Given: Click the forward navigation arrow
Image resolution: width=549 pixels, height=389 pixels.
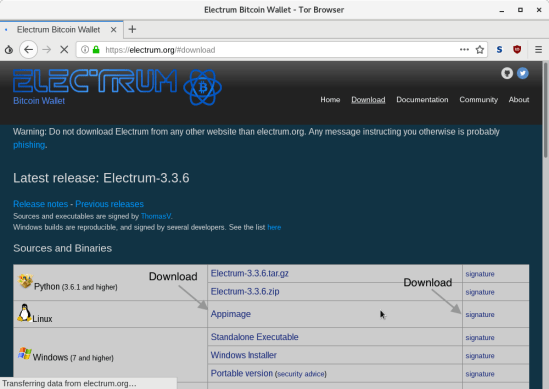Looking at the screenshot, I should point(47,50).
